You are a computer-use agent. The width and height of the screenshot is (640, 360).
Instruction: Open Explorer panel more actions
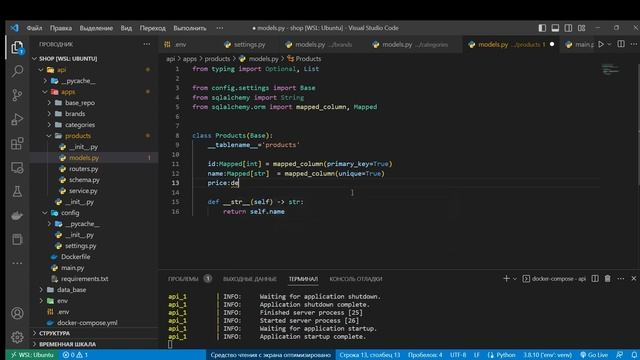pos(147,44)
